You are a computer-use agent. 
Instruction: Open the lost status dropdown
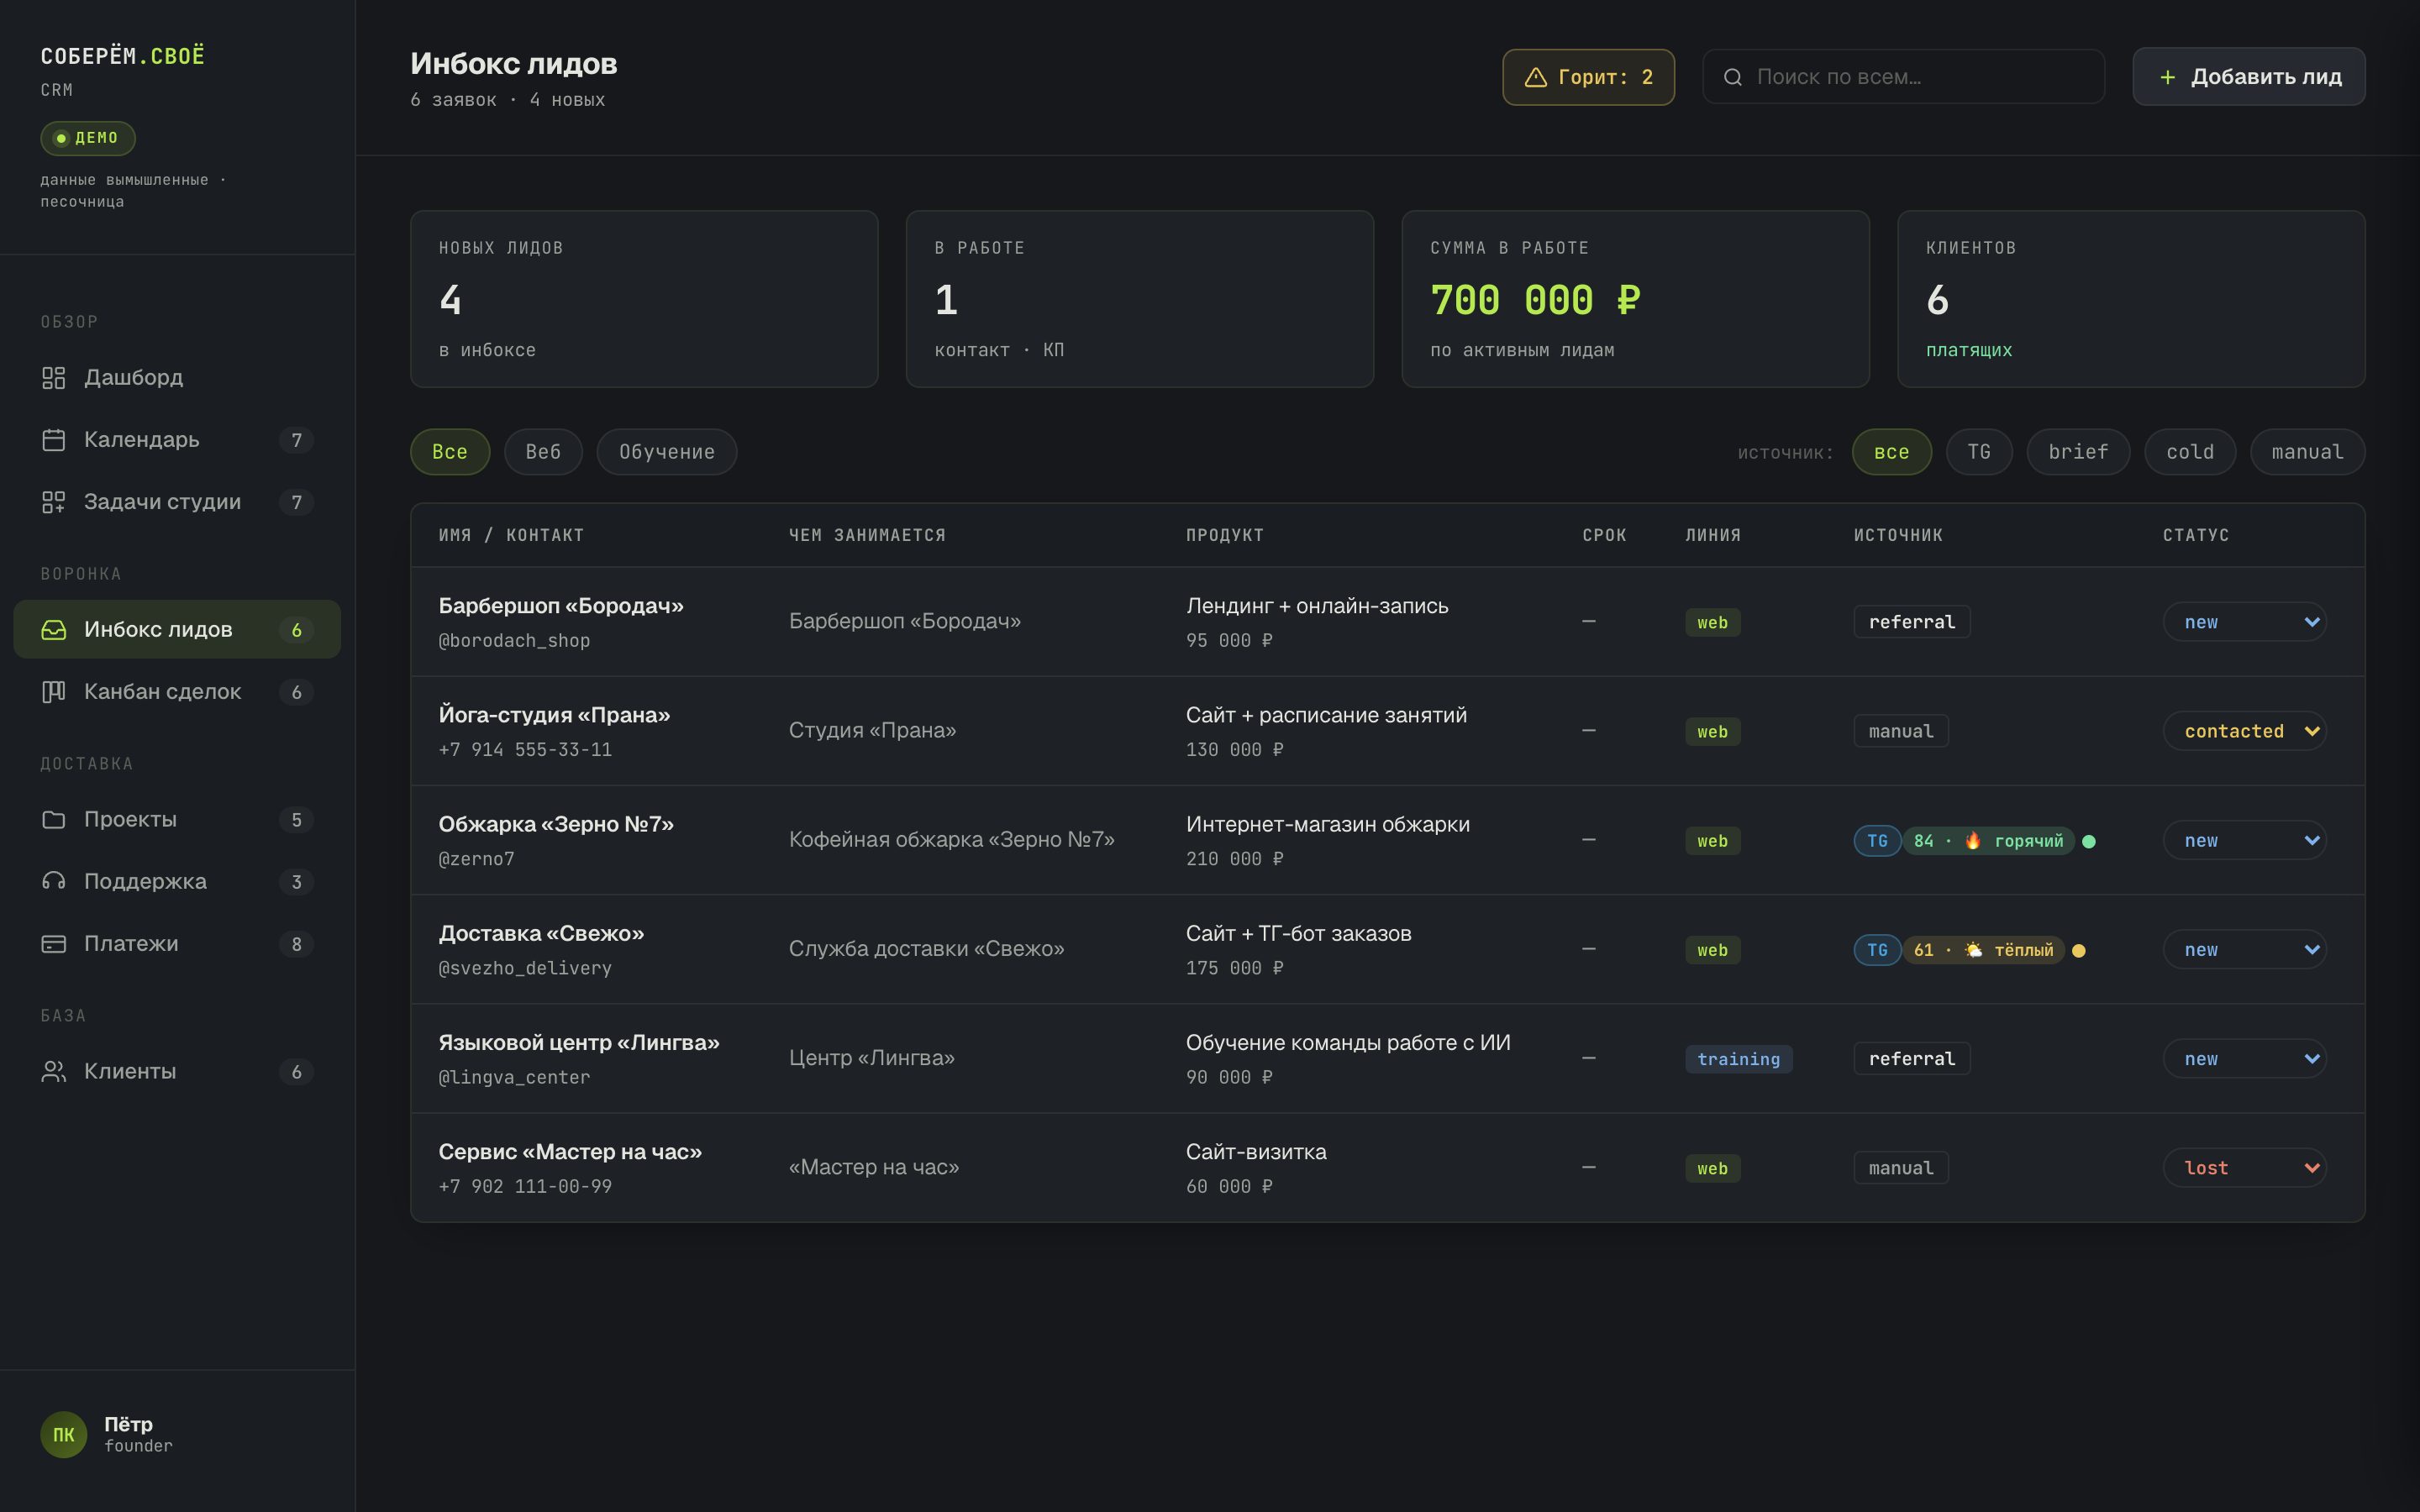[x=2244, y=1168]
